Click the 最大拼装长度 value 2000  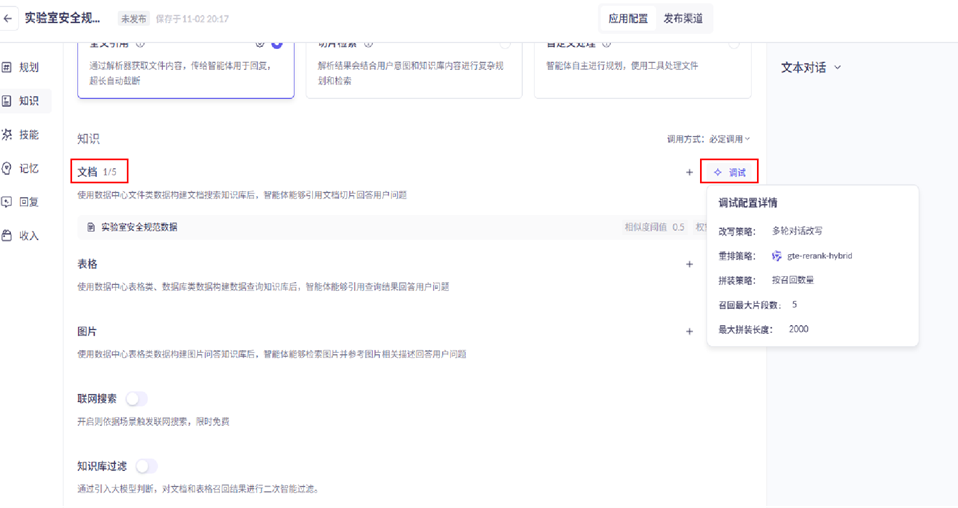[798, 329]
